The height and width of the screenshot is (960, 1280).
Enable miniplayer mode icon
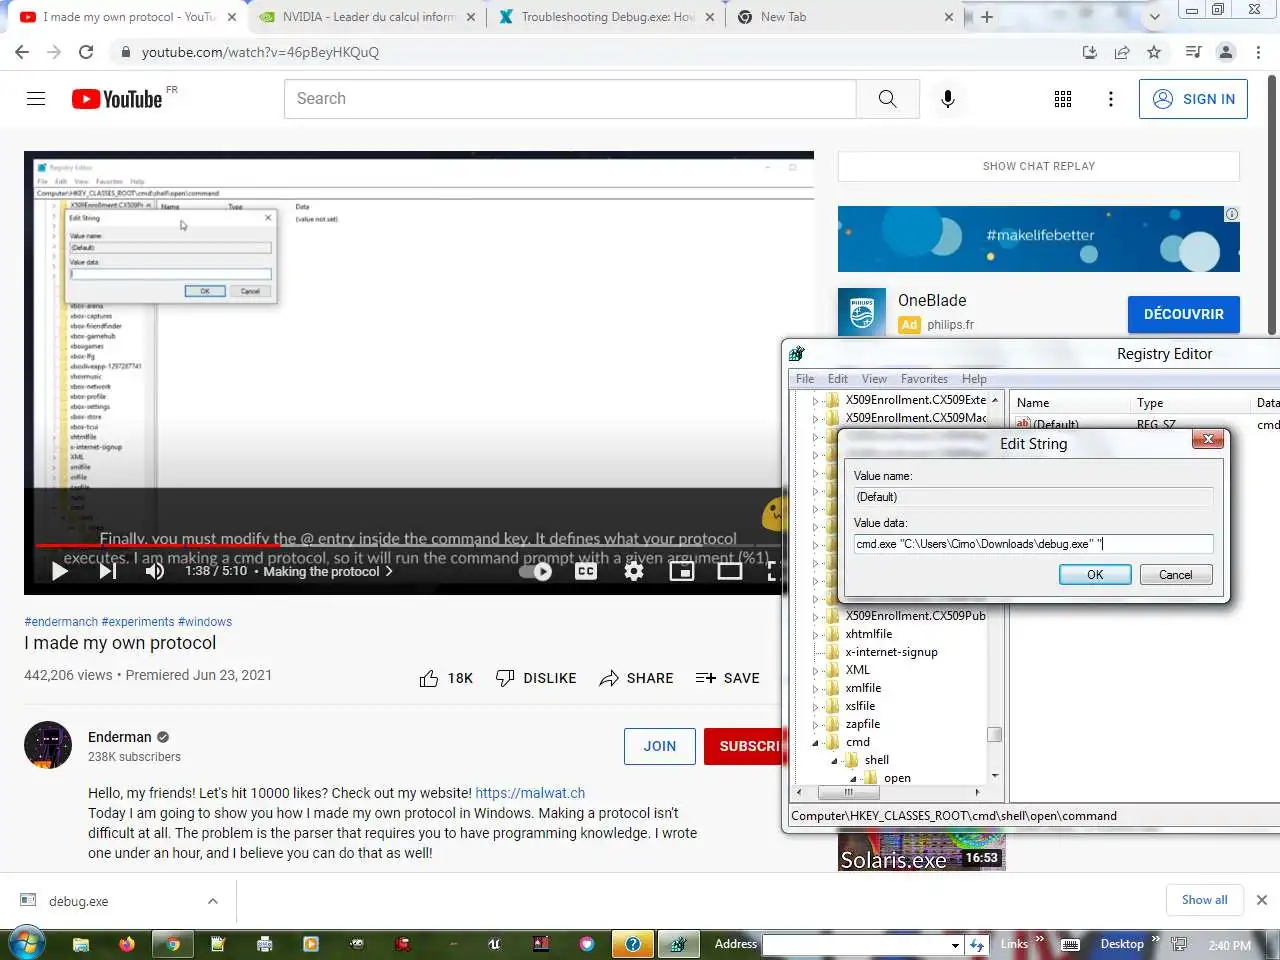(x=682, y=571)
